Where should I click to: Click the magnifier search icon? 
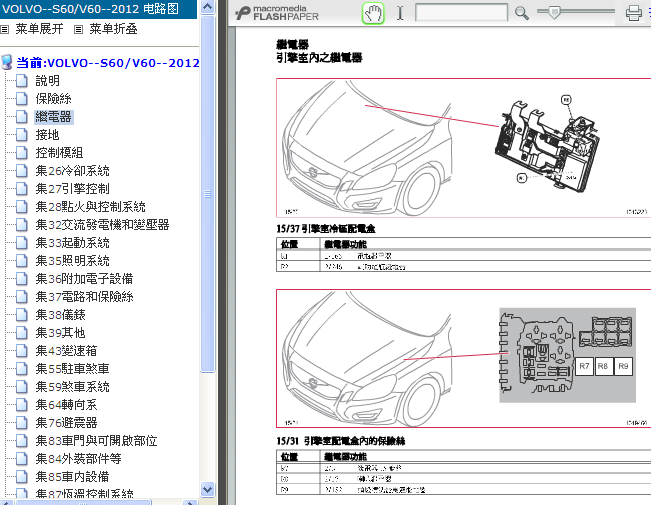tap(521, 13)
